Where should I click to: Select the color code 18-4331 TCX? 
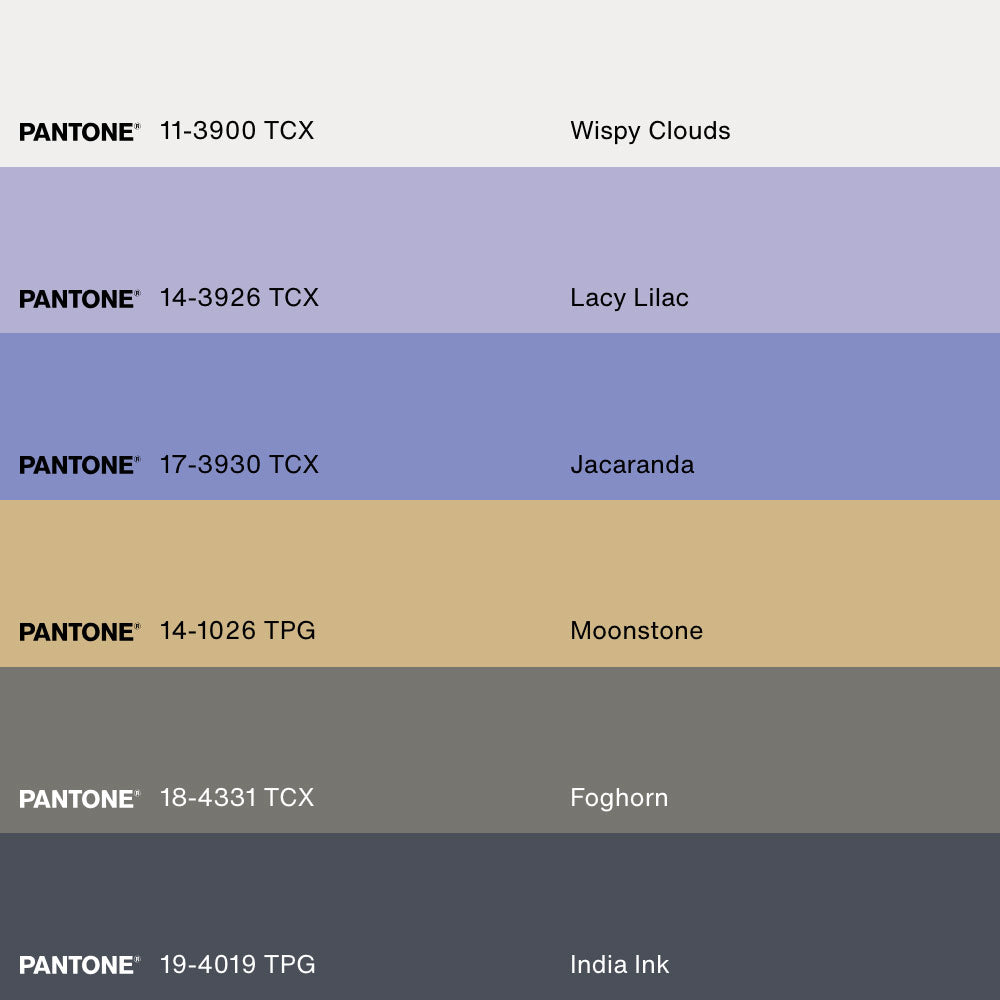click(237, 798)
